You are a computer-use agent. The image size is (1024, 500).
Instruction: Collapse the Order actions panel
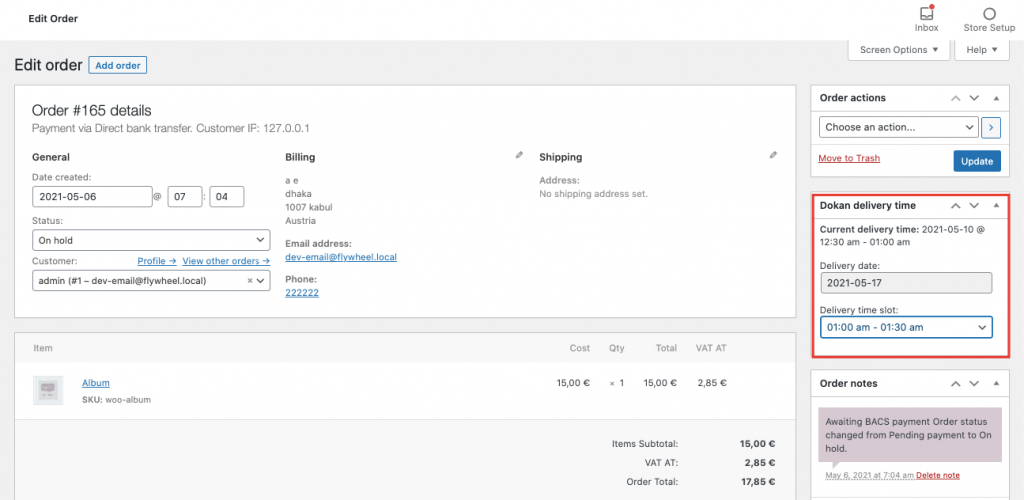pos(995,98)
